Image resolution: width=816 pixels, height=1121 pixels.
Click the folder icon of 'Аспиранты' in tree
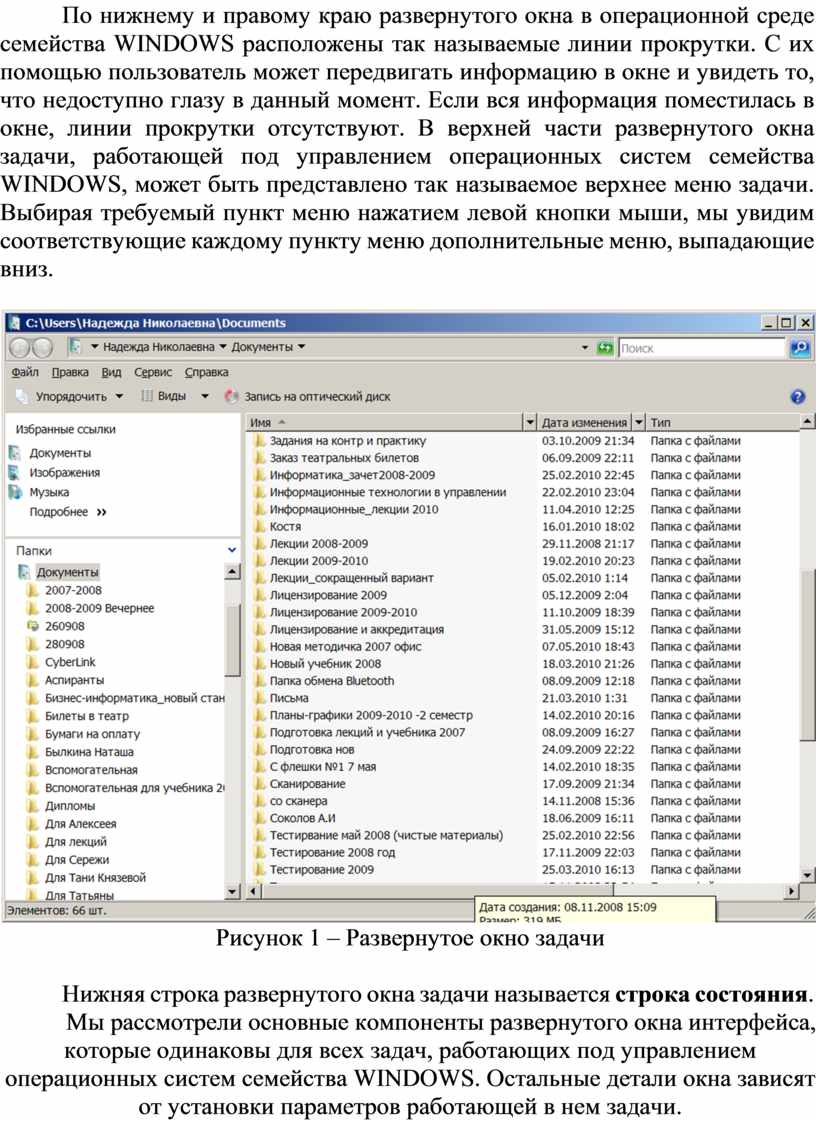[32, 680]
